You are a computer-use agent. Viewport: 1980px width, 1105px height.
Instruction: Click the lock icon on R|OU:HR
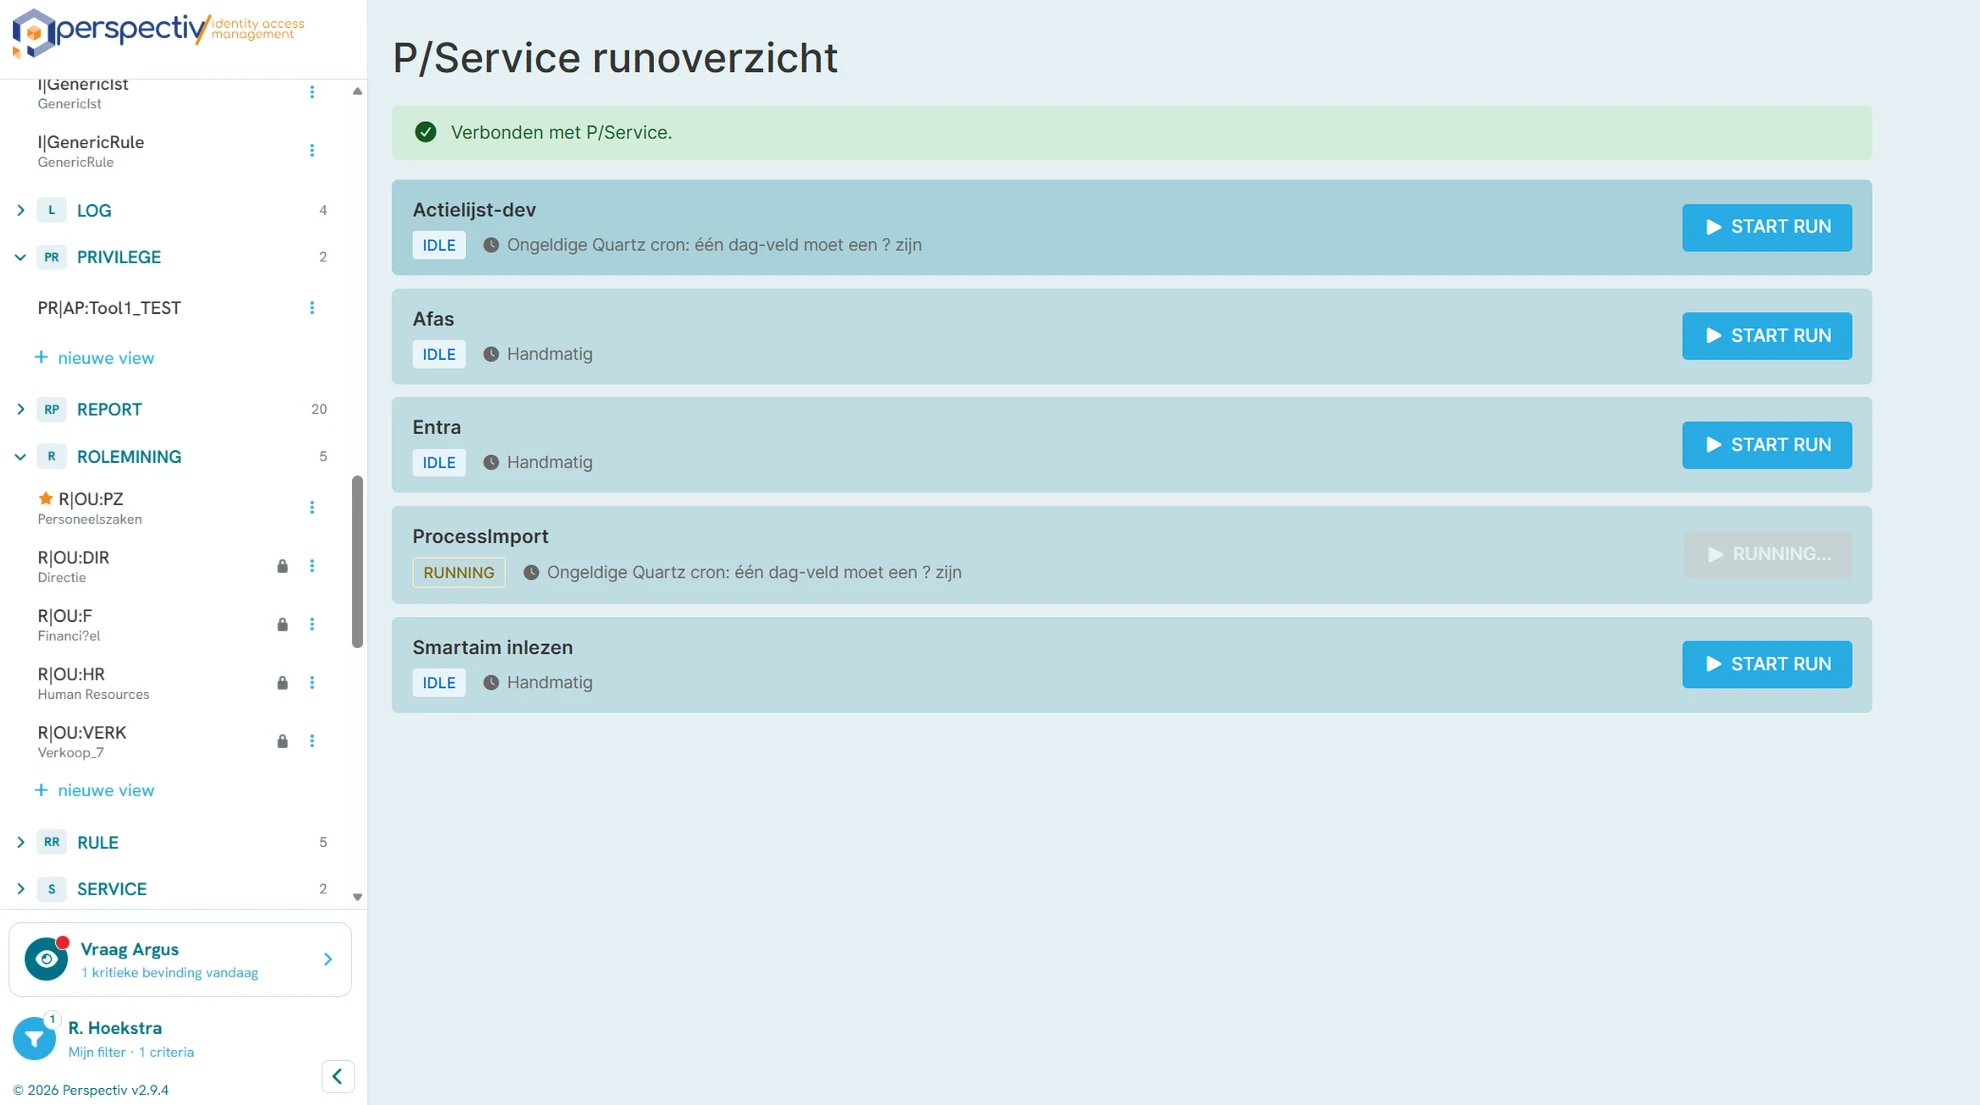pos(282,683)
